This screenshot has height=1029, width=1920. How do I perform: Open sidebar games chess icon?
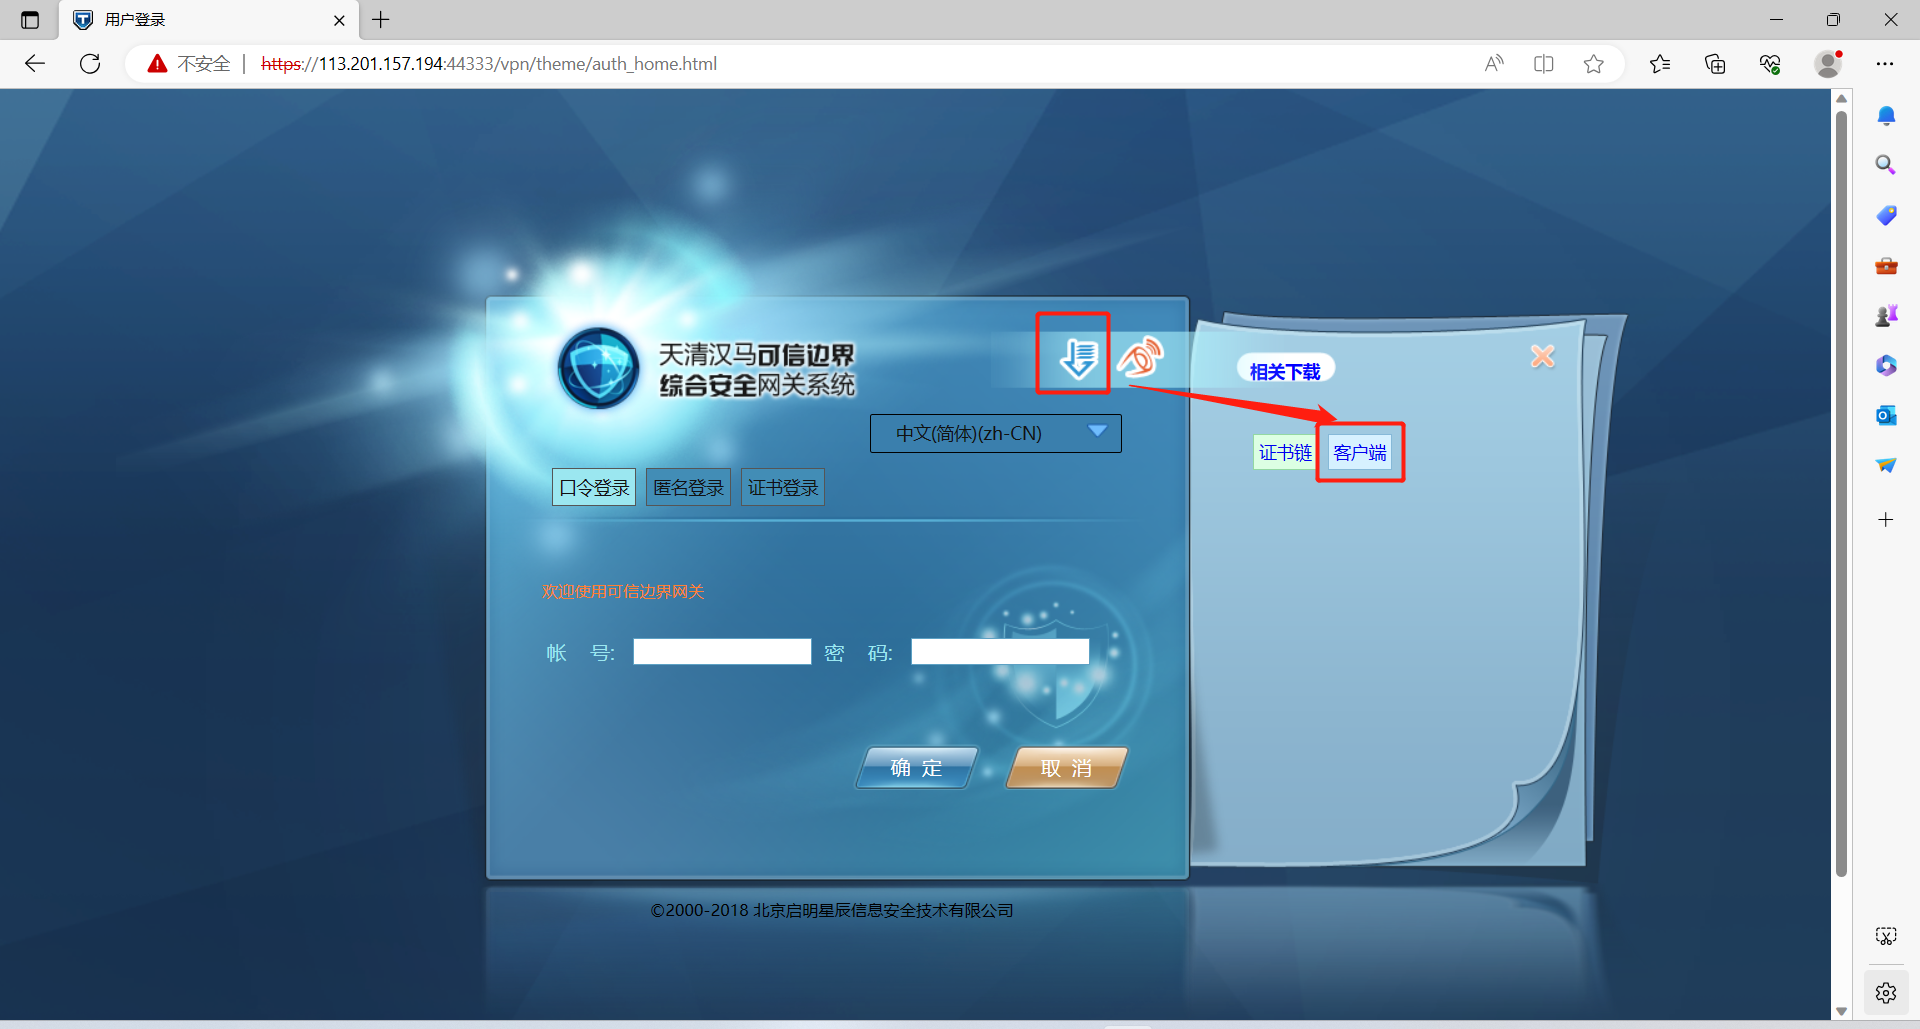[x=1886, y=316]
